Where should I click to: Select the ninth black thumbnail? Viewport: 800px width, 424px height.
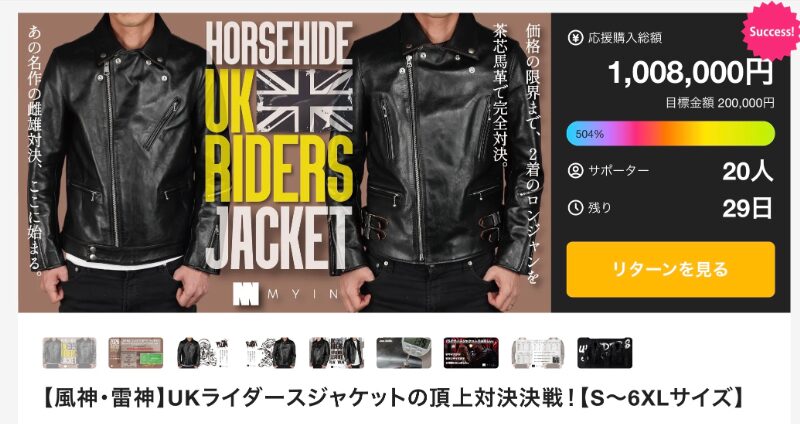coord(605,353)
